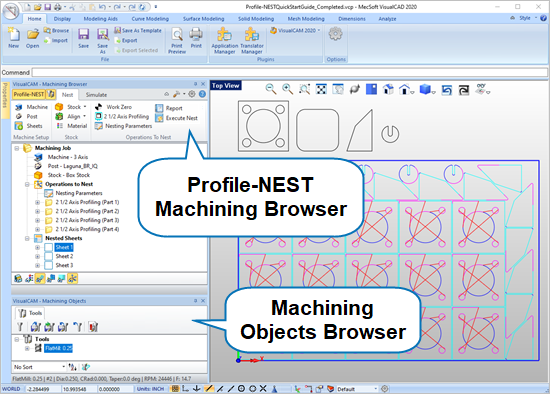Toggle grid snap in status bar
Image resolution: width=550 pixels, height=394 pixels.
click(174, 389)
